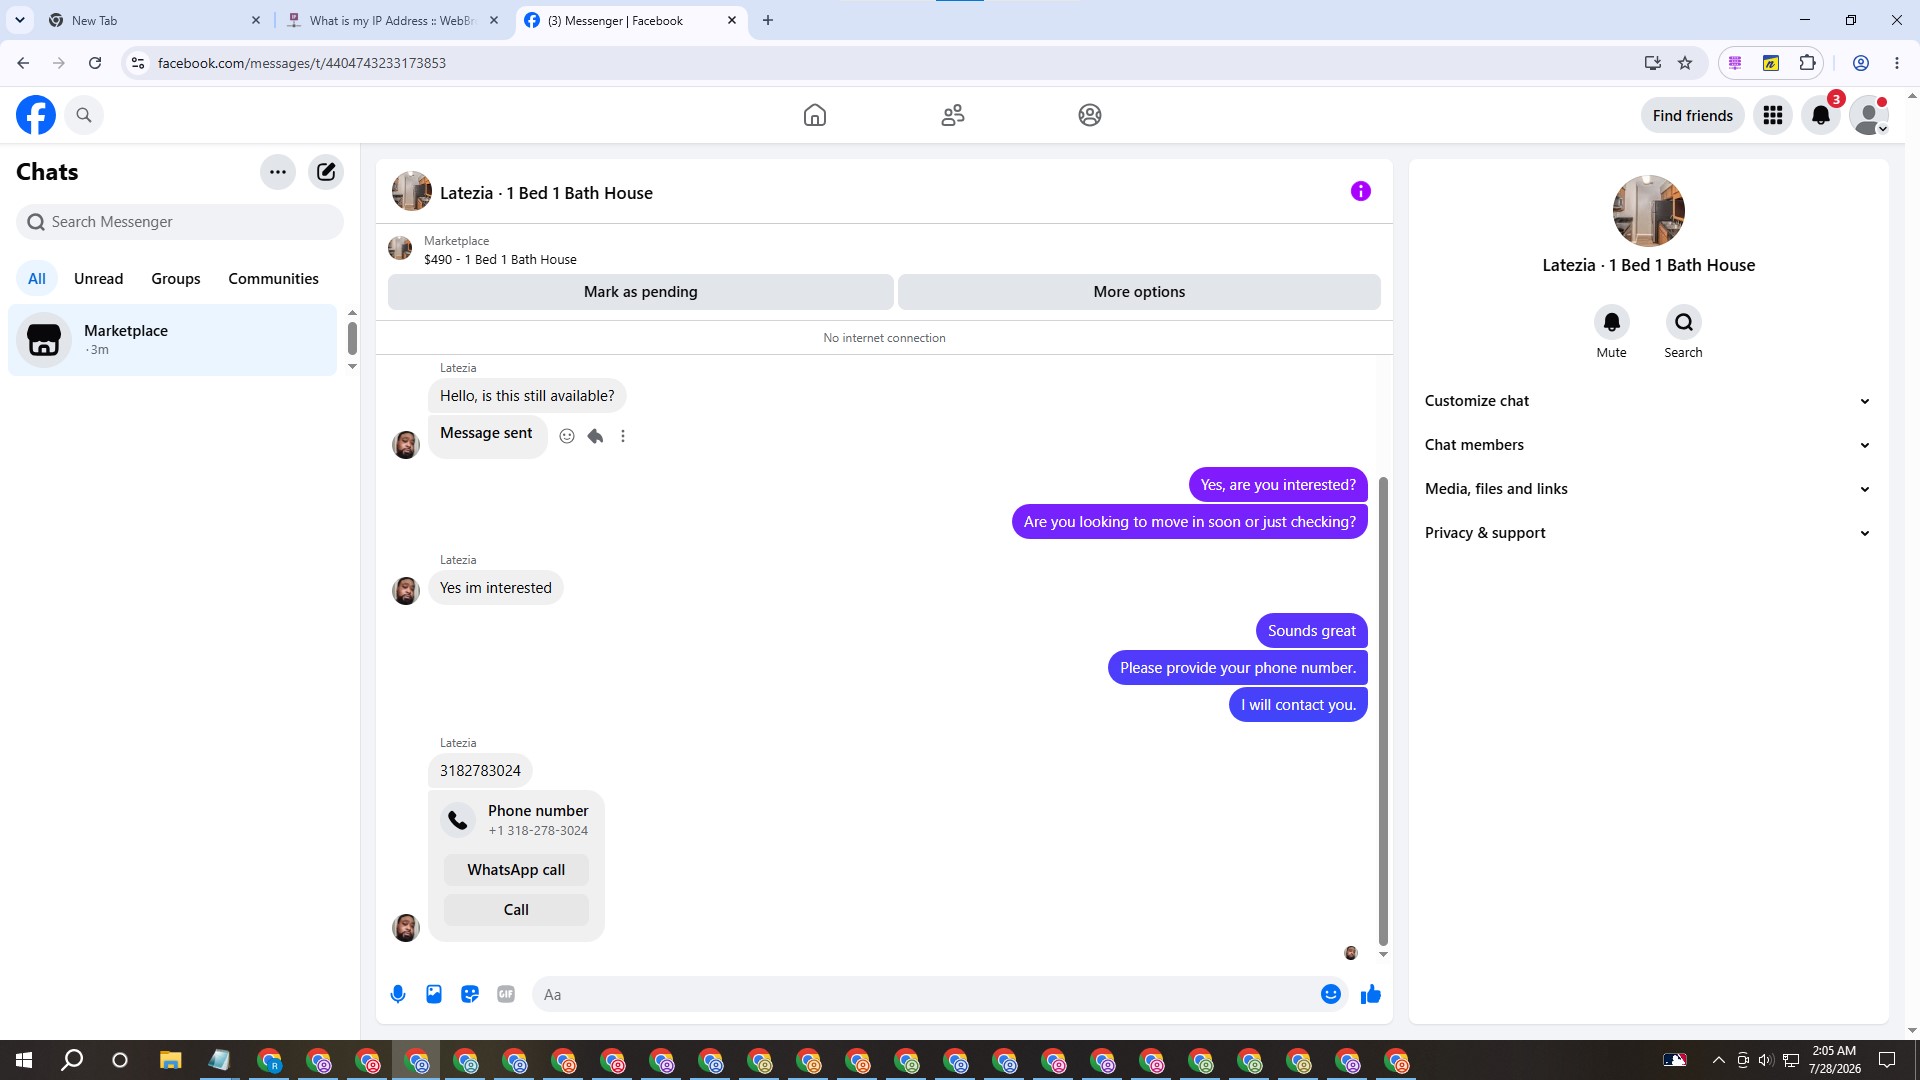Select the Communities chats filter

tap(273, 279)
